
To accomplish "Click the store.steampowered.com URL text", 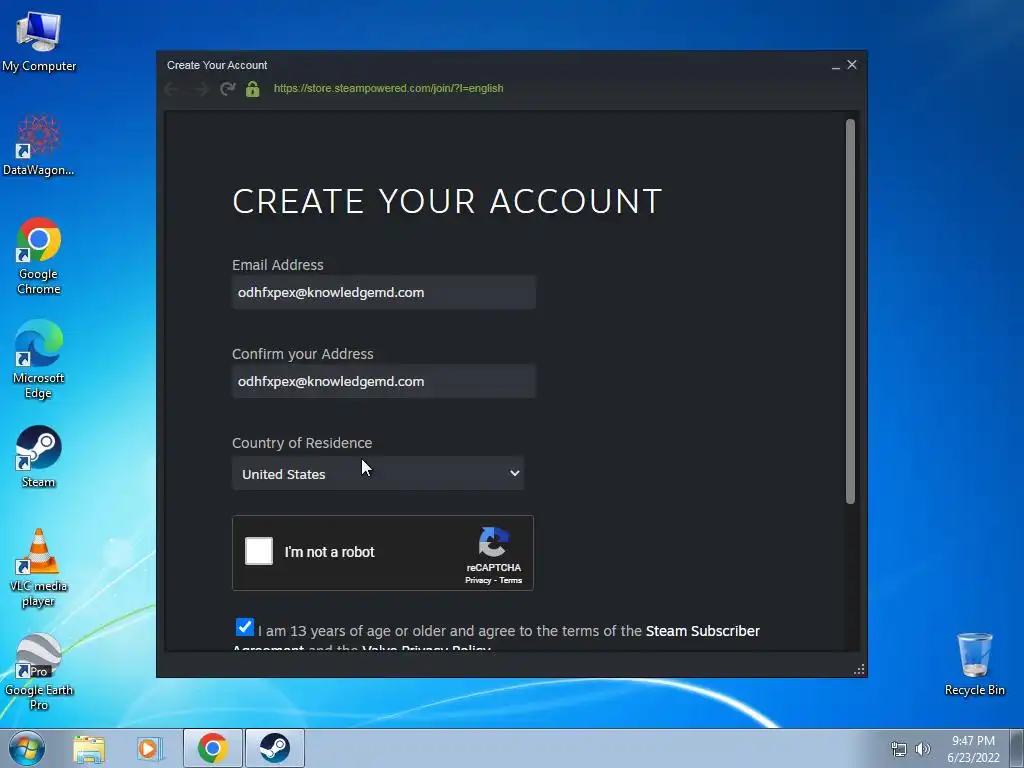I will coord(389,88).
